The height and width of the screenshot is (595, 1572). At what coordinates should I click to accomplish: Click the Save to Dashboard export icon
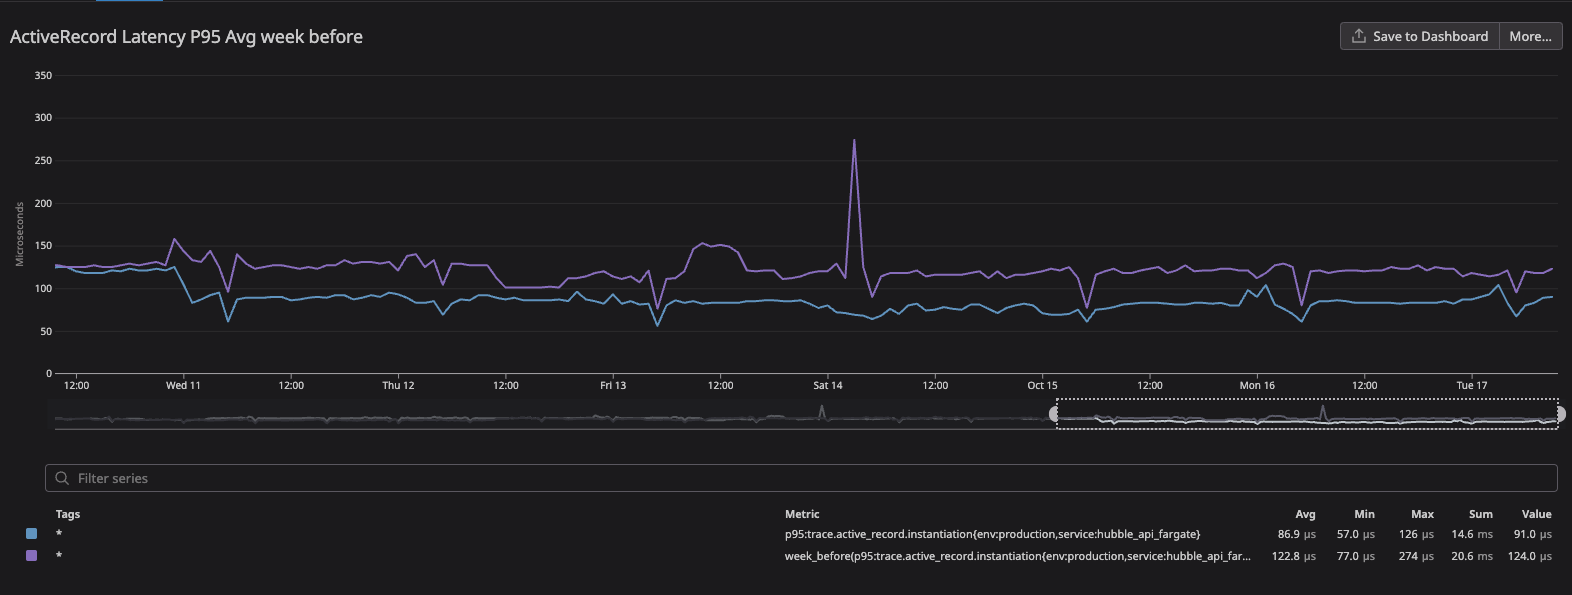click(x=1358, y=36)
